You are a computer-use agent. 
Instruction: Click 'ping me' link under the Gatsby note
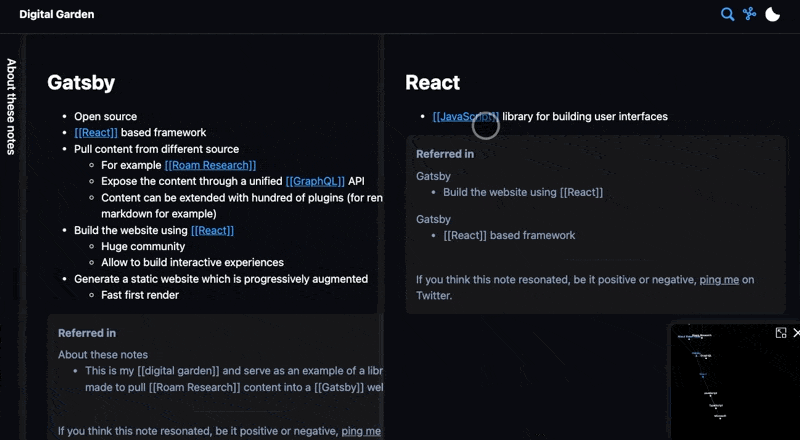(x=361, y=431)
